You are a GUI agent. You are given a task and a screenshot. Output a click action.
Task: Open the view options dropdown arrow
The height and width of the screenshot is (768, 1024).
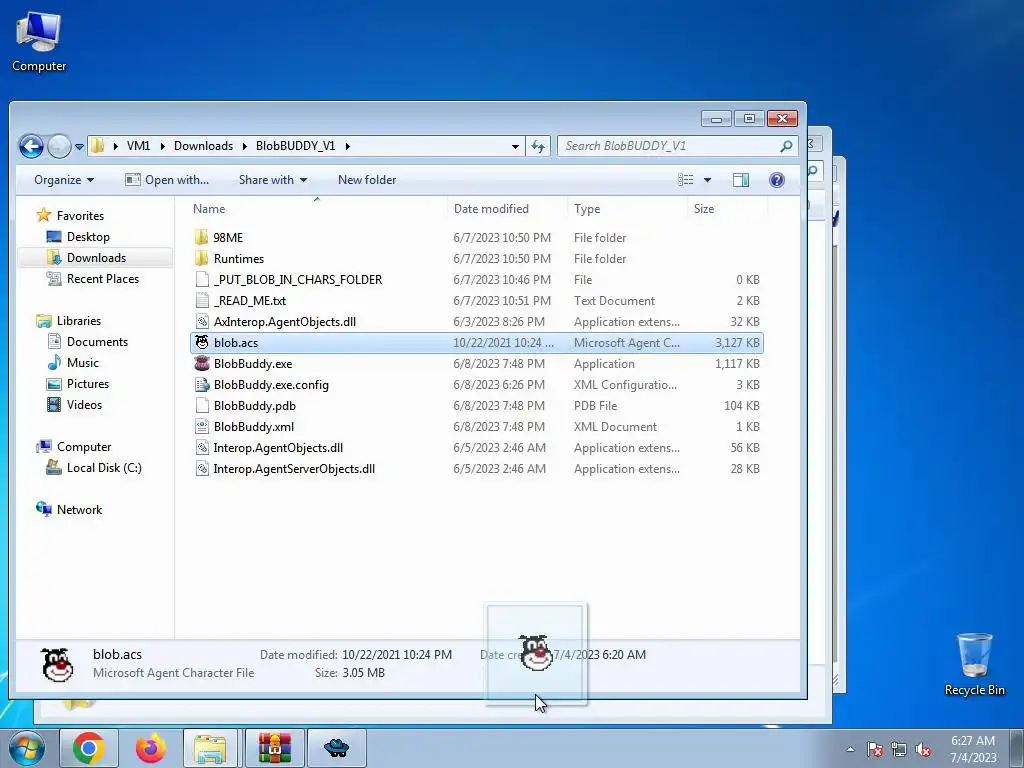[707, 180]
